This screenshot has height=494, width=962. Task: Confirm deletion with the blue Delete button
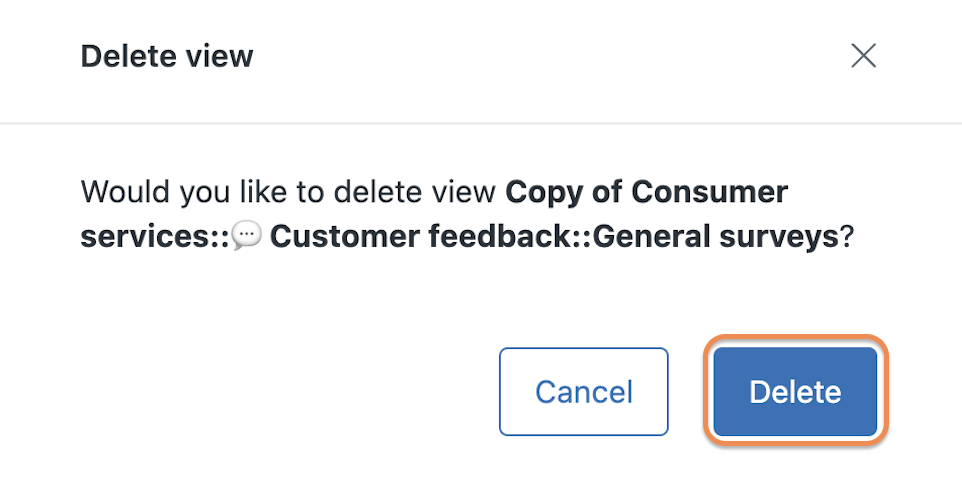[795, 392]
